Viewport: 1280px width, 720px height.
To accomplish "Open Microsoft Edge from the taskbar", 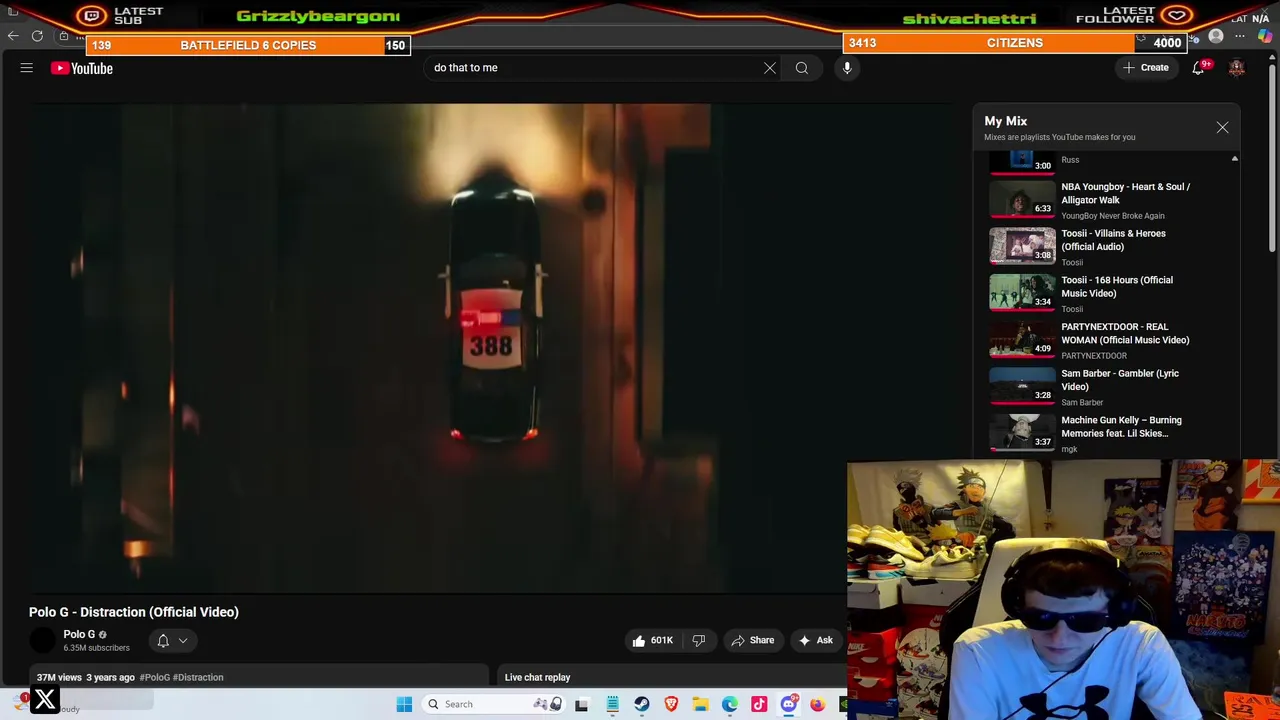I will (x=730, y=704).
